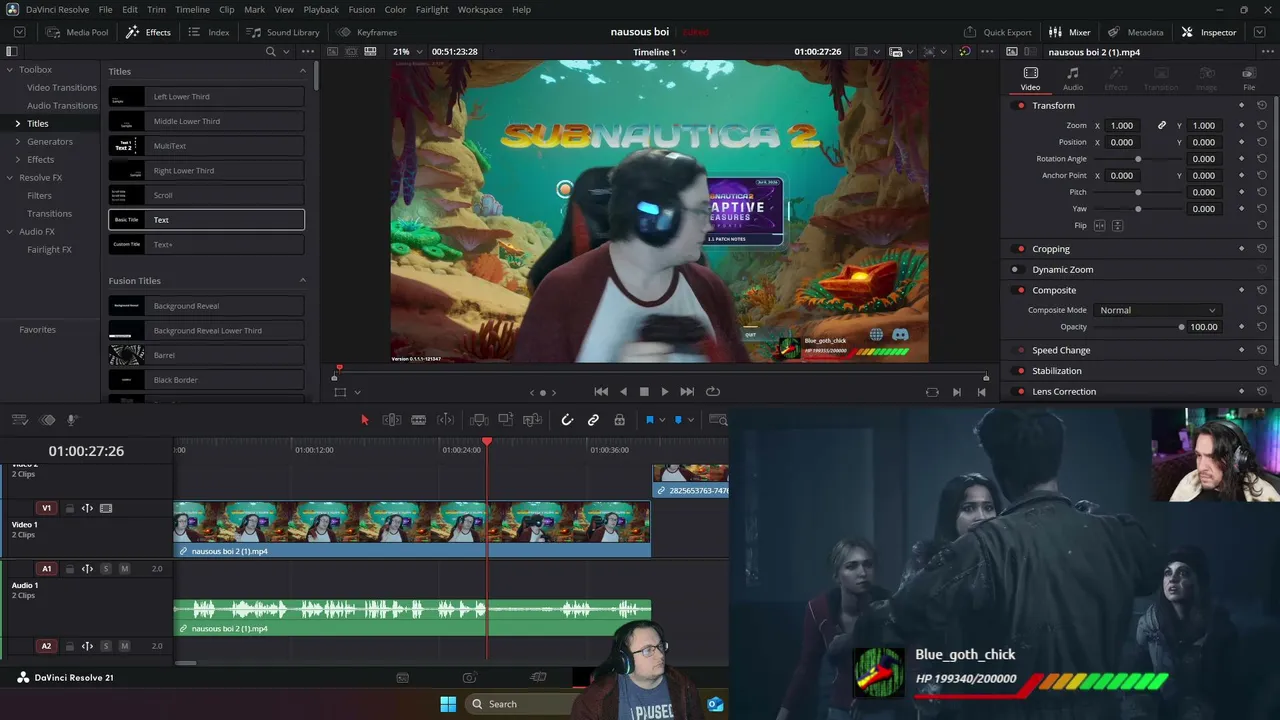Viewport: 1280px width, 720px height.
Task: Open the viewer zoom percentage dropdown
Action: 407,52
